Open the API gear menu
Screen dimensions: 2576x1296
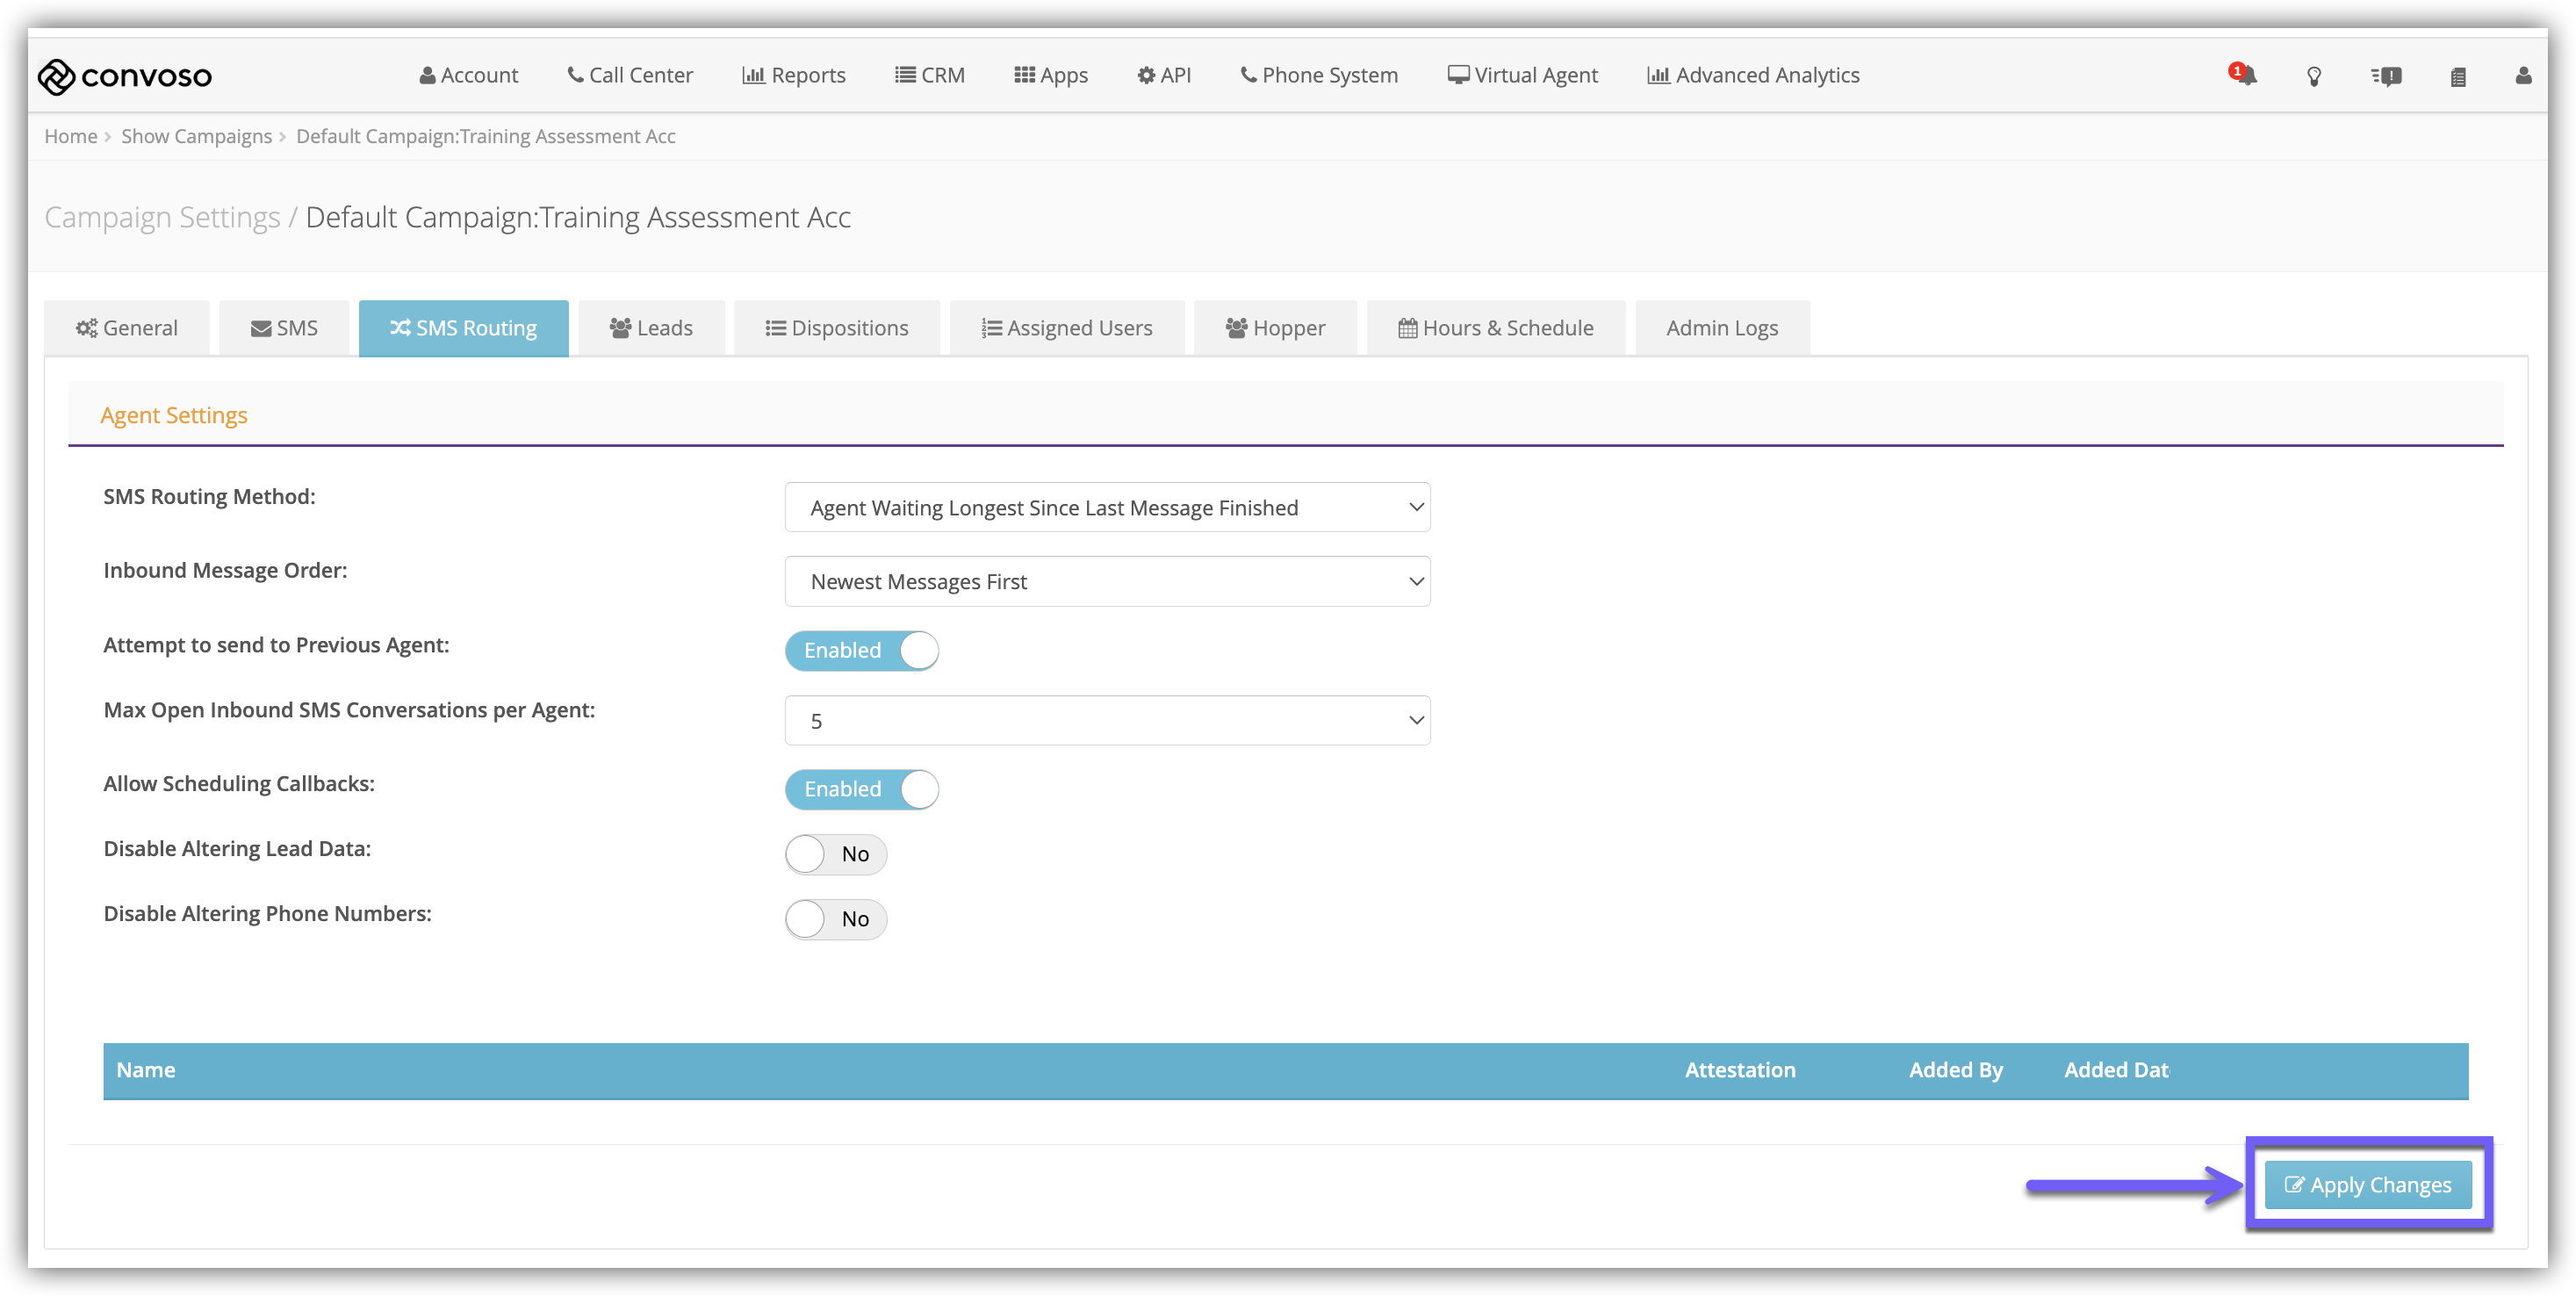tap(1164, 75)
